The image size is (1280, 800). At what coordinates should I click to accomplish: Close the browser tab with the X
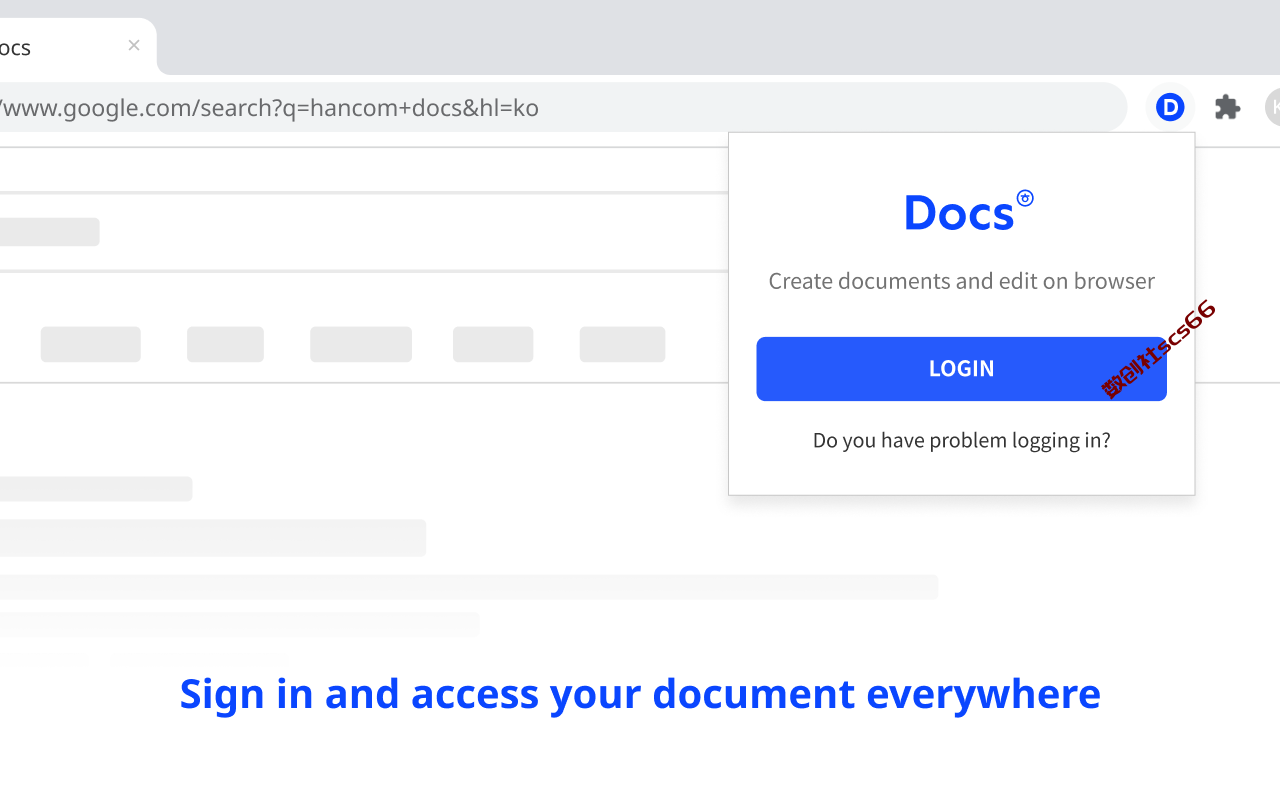134,45
